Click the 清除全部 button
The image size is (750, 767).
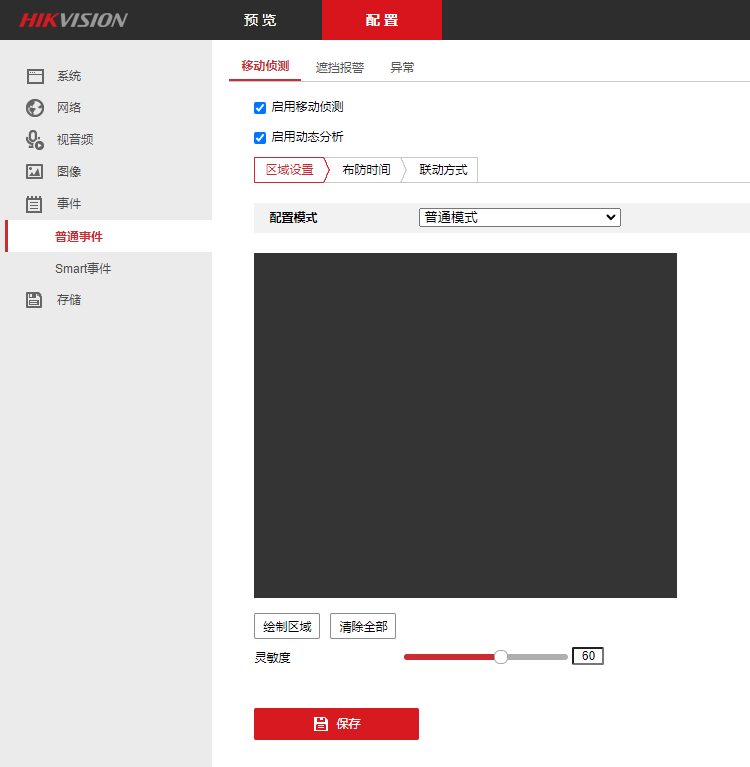[x=363, y=626]
